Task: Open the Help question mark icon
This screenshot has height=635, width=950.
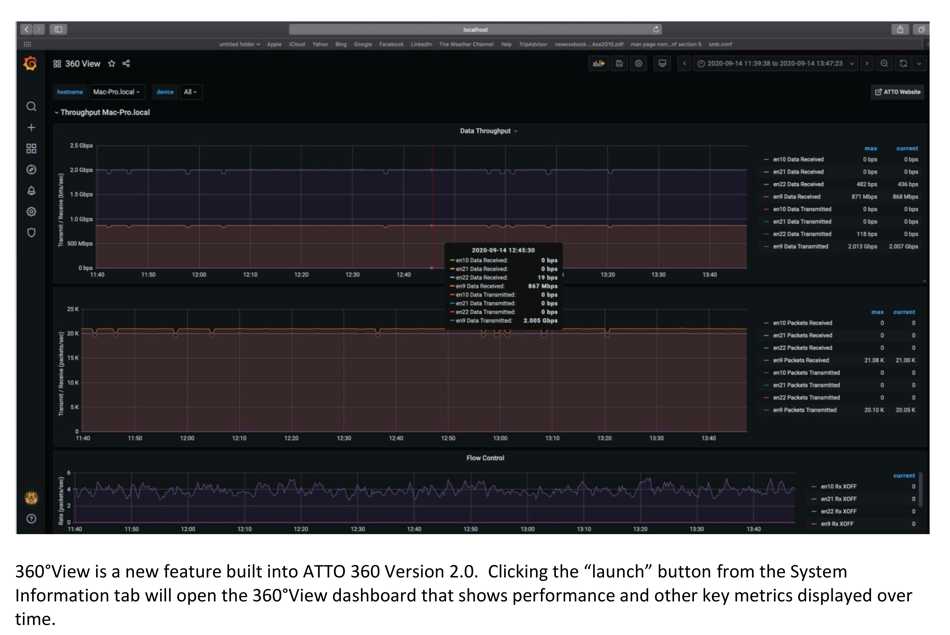Action: [32, 519]
